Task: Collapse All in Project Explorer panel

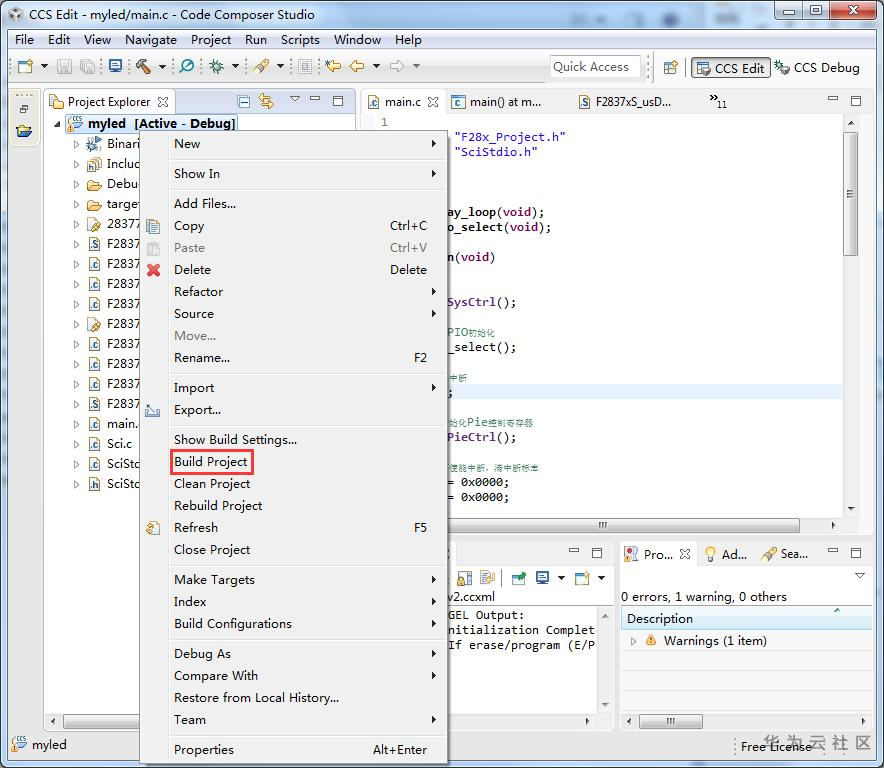Action: [x=244, y=101]
